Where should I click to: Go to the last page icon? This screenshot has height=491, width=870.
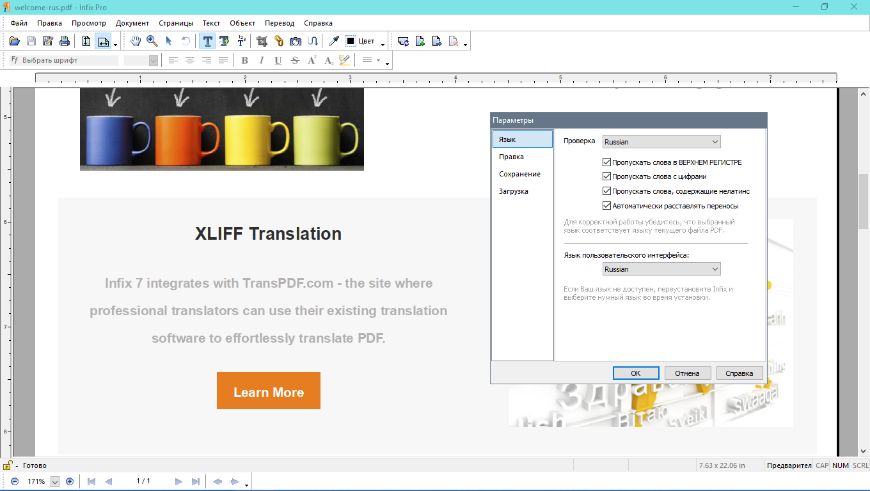pyautogui.click(x=195, y=481)
